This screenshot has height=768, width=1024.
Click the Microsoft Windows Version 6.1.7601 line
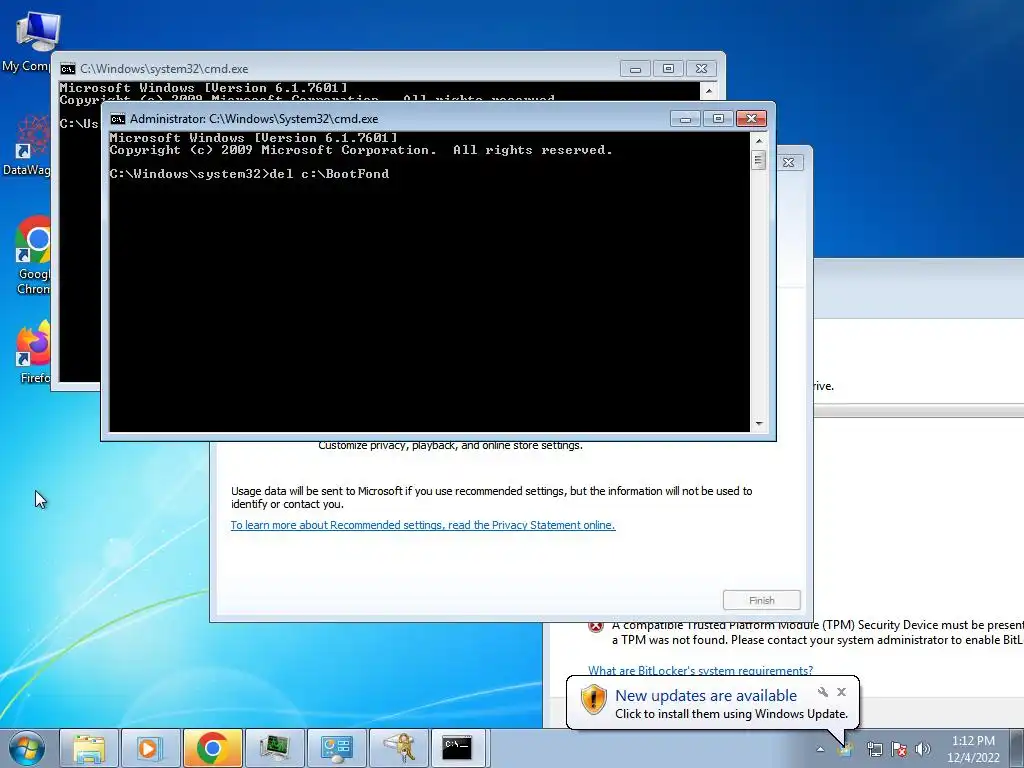pos(253,138)
